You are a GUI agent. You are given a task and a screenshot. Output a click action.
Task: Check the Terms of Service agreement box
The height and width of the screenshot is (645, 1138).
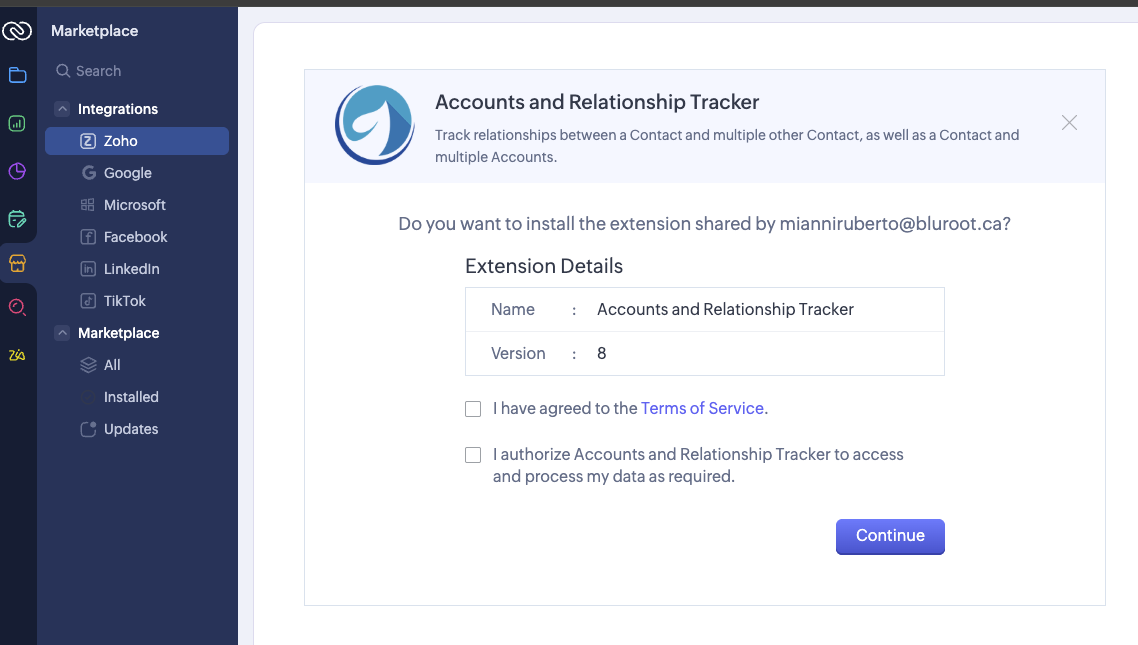coord(473,408)
